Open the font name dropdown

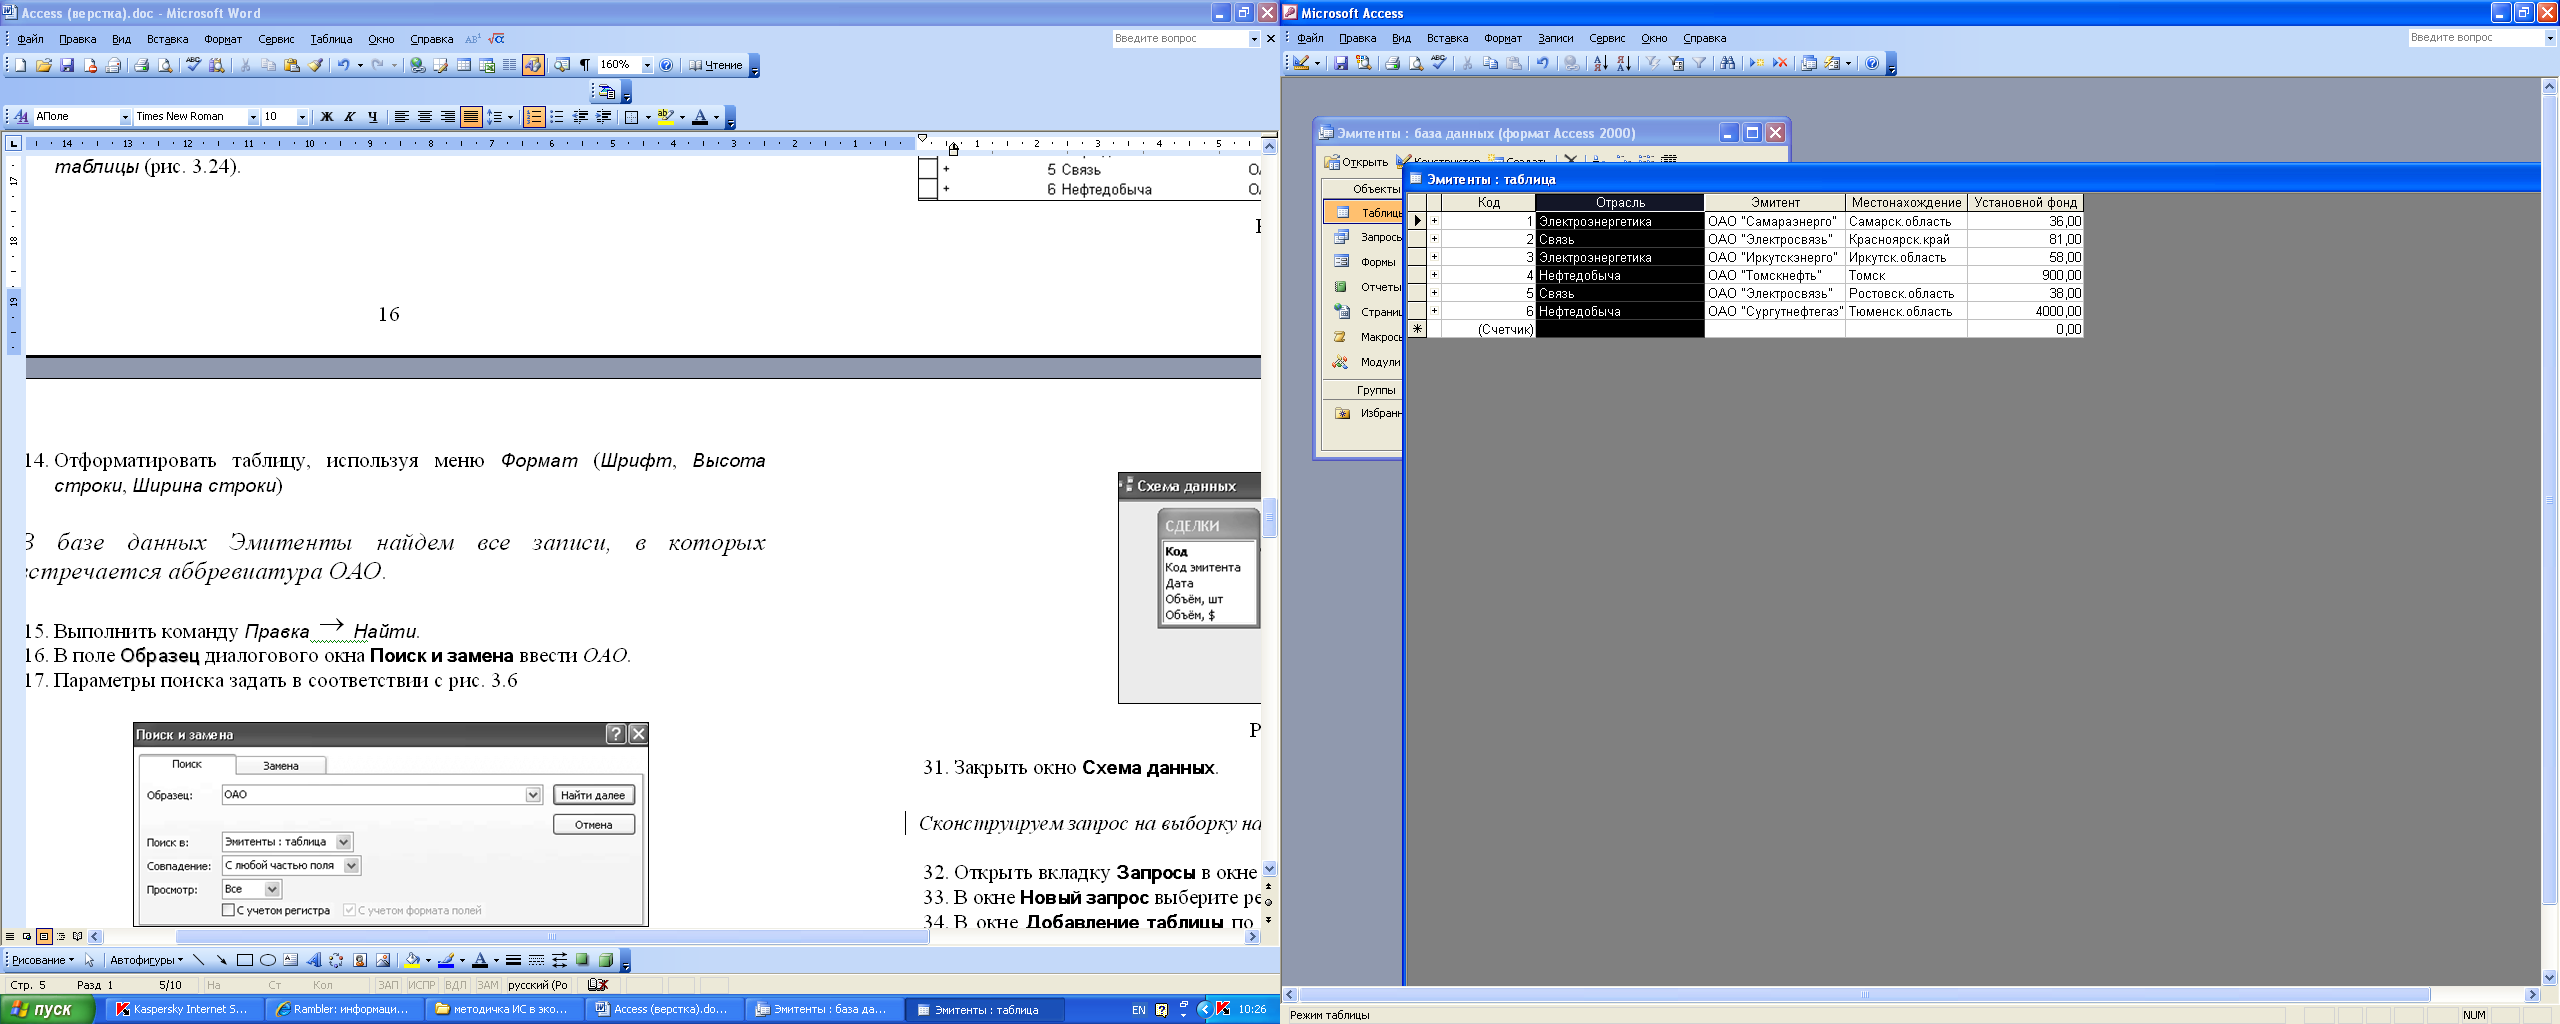click(253, 117)
